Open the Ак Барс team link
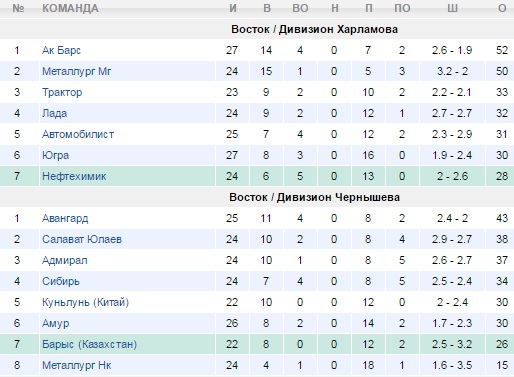 61,50
